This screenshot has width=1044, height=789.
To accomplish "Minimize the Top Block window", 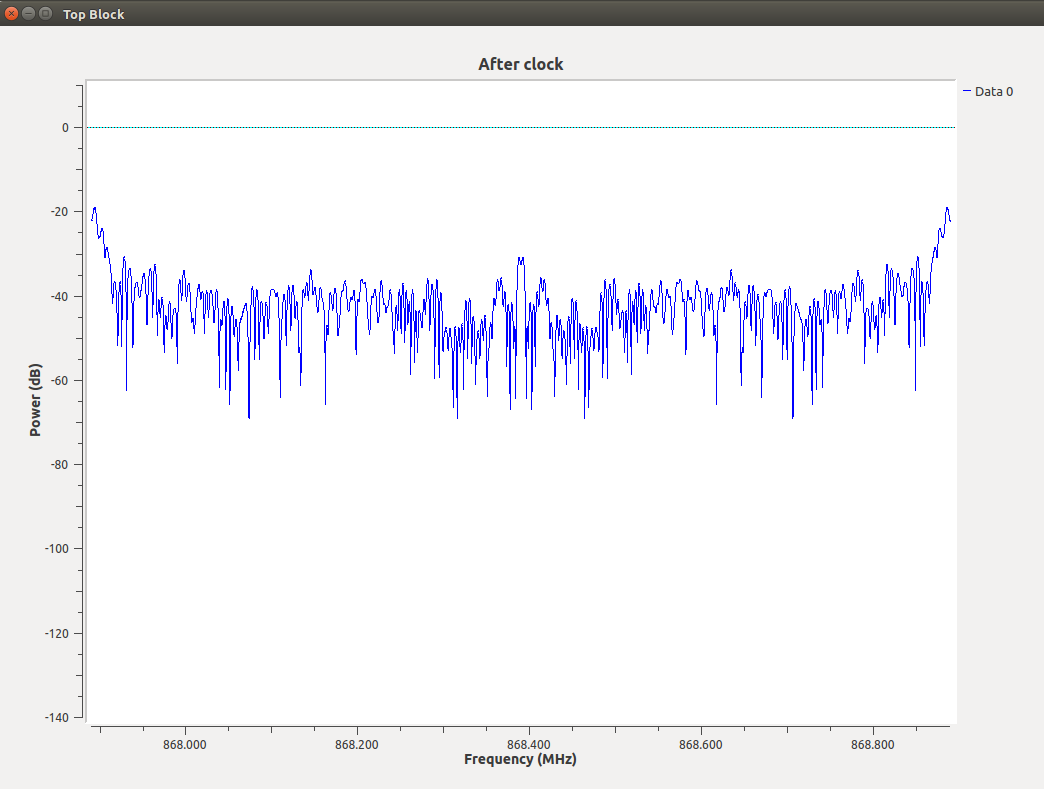I will click(x=29, y=13).
